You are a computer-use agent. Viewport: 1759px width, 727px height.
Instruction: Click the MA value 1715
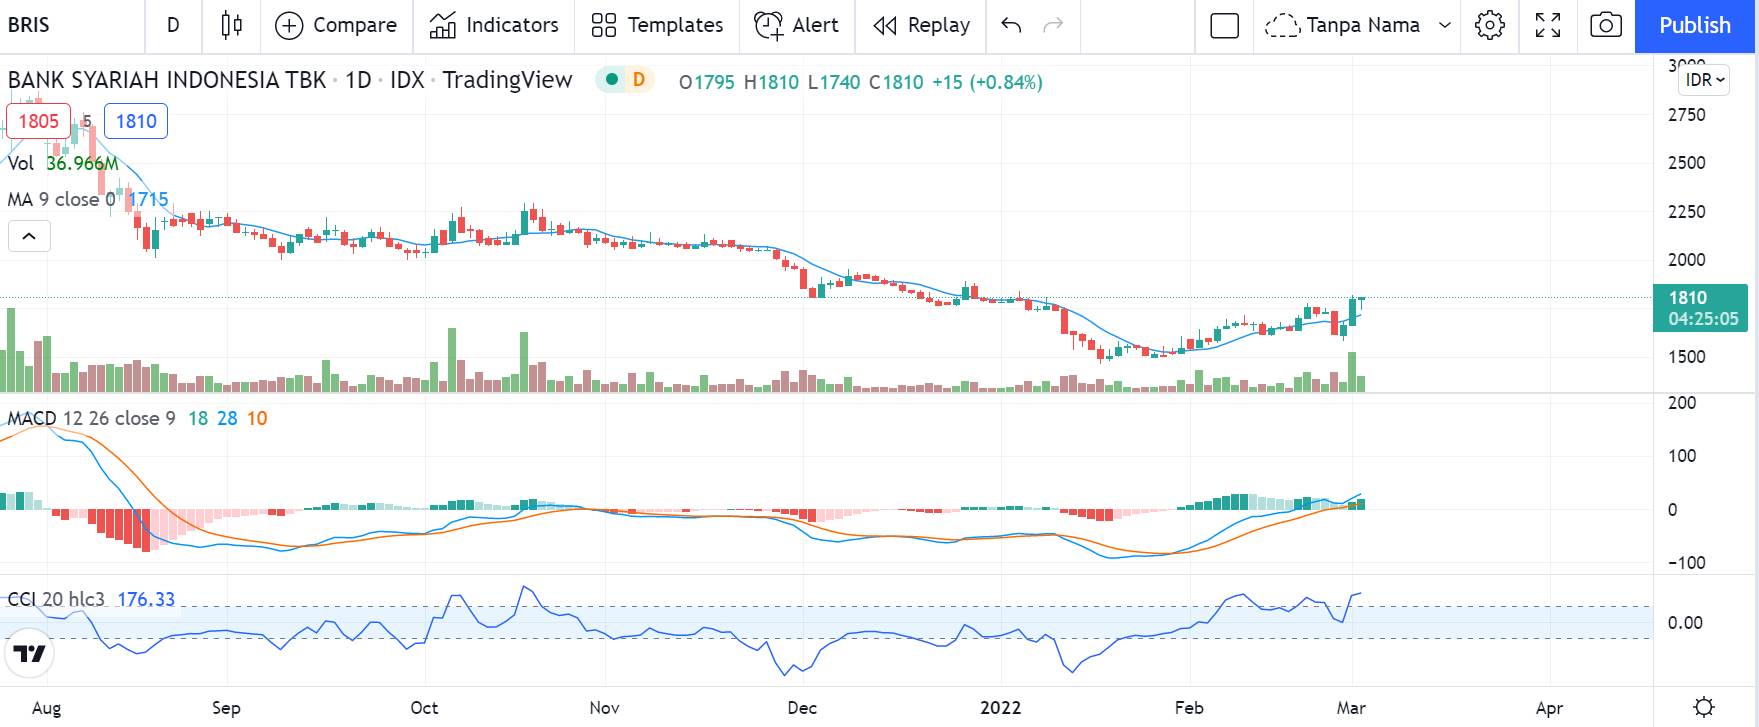148,199
